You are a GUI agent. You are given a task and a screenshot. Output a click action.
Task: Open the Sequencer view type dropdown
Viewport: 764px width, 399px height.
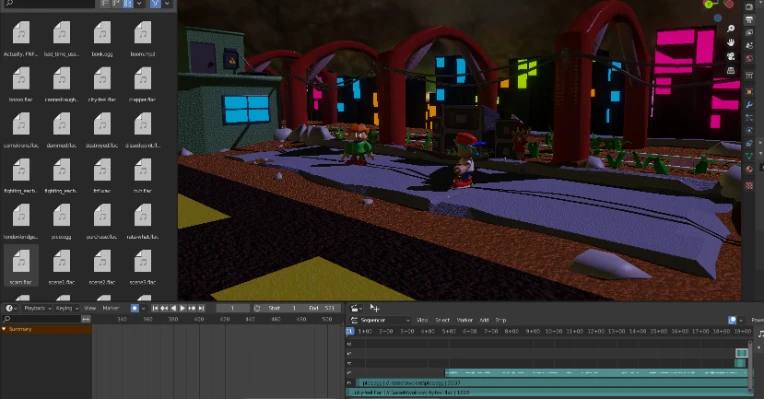click(380, 320)
